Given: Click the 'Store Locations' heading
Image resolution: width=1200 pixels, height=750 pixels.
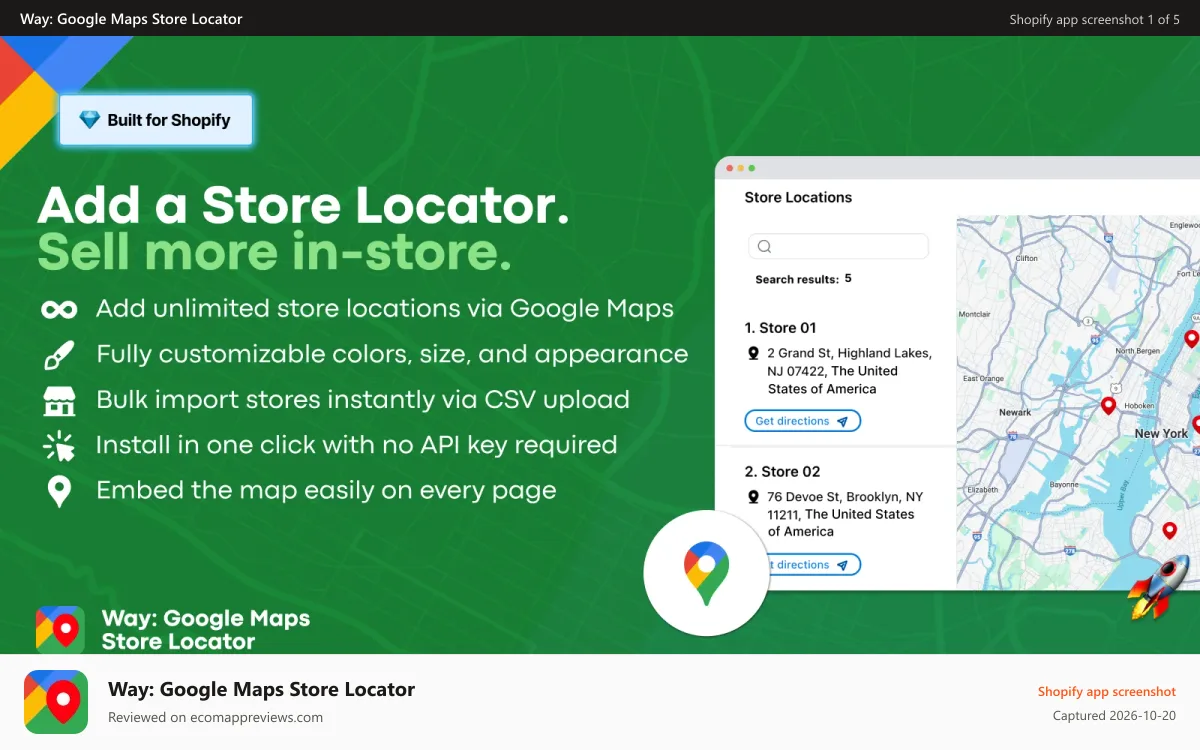Looking at the screenshot, I should click(798, 198).
